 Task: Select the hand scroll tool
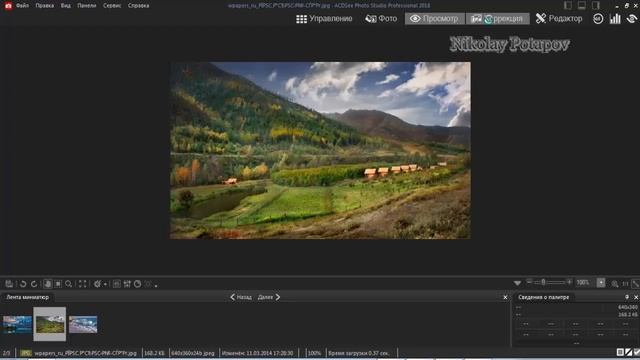tap(47, 284)
